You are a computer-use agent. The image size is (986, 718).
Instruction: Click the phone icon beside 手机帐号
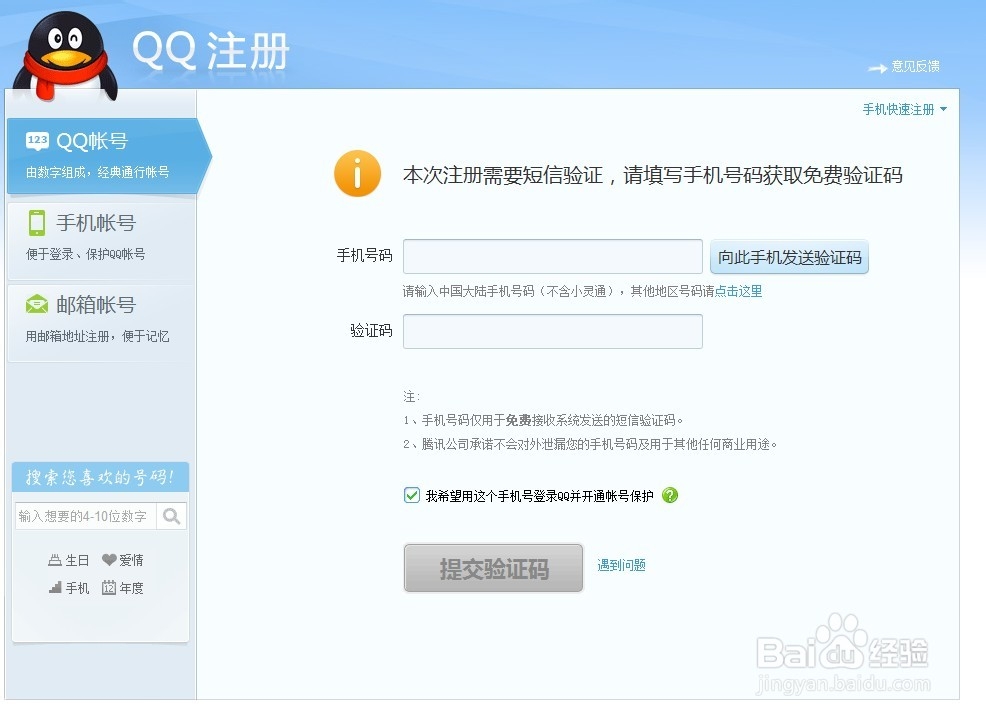pos(37,222)
